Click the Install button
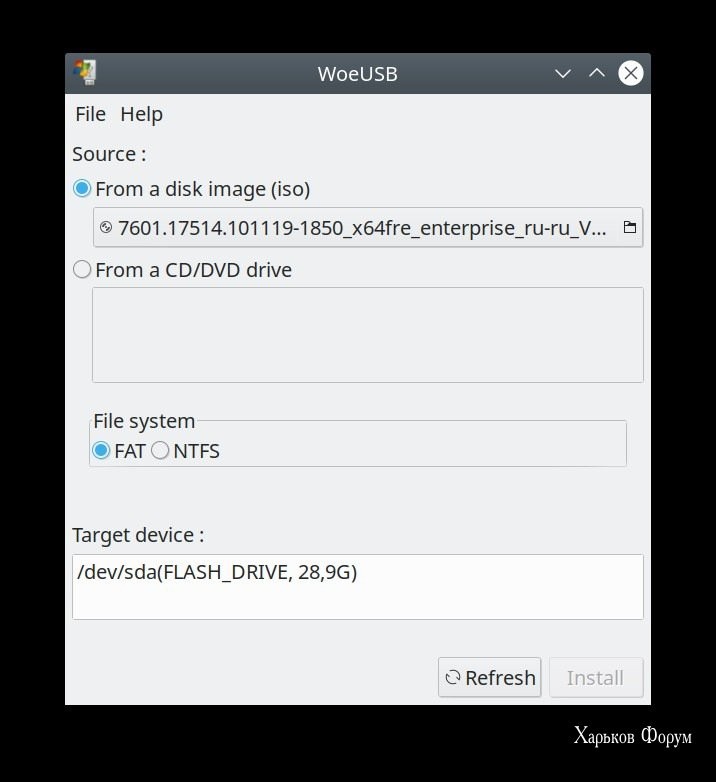716x782 pixels. [596, 677]
